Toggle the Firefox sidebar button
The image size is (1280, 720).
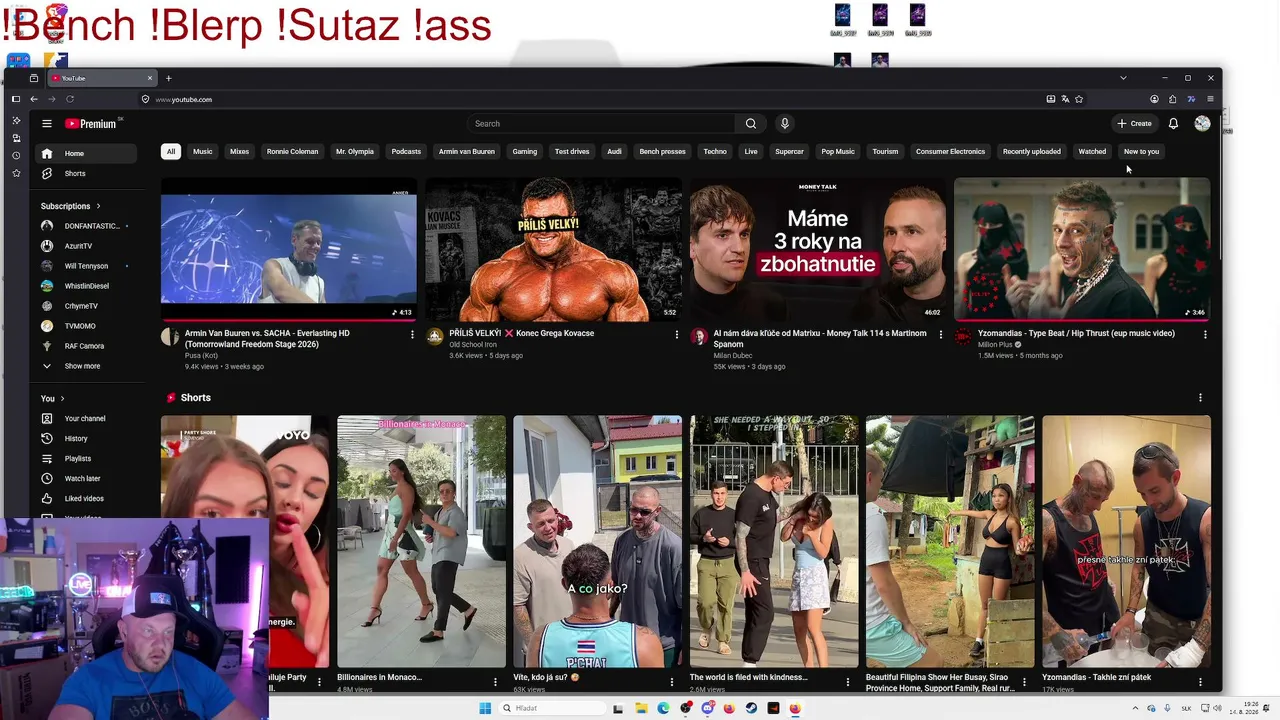pos(16,99)
